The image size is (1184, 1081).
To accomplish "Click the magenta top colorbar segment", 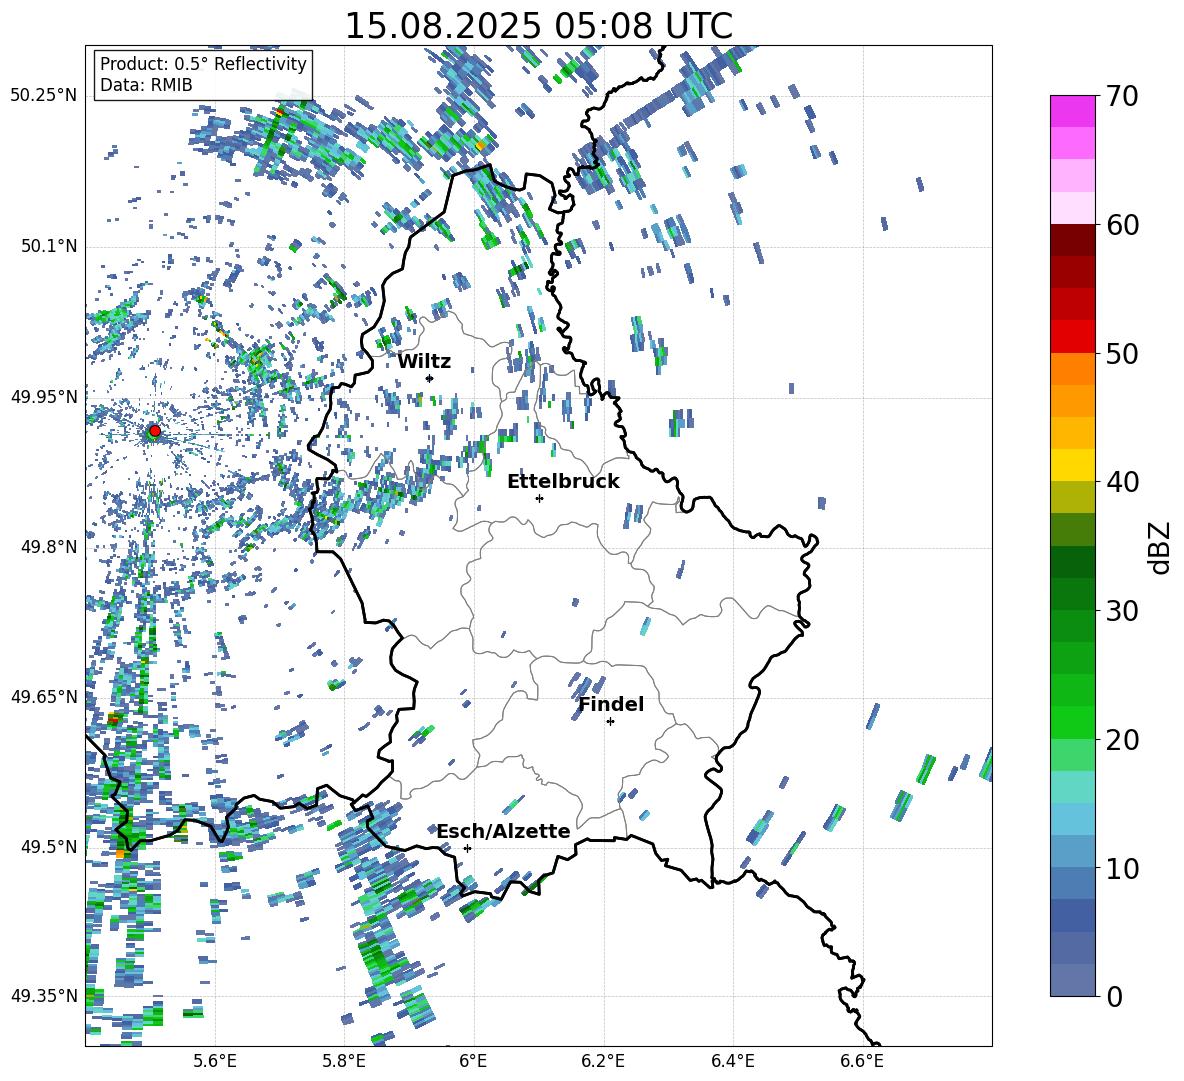I will coord(1072,112).
